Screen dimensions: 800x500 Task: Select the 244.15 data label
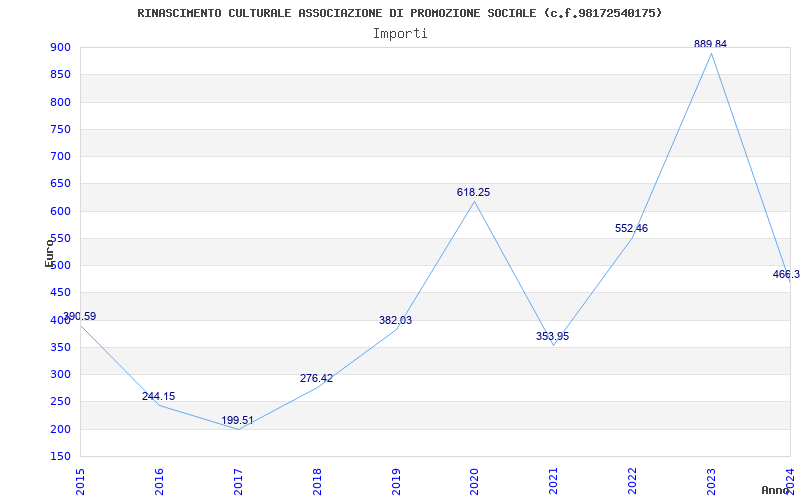click(158, 396)
